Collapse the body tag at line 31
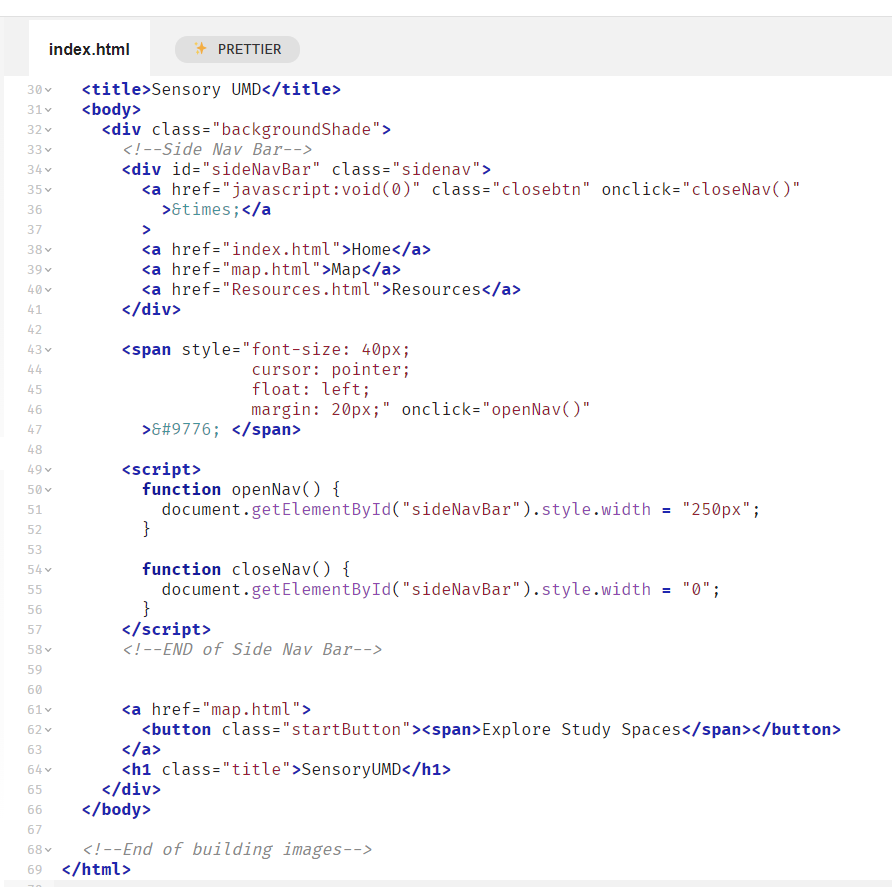Screen dimensions: 892x887 (48, 110)
